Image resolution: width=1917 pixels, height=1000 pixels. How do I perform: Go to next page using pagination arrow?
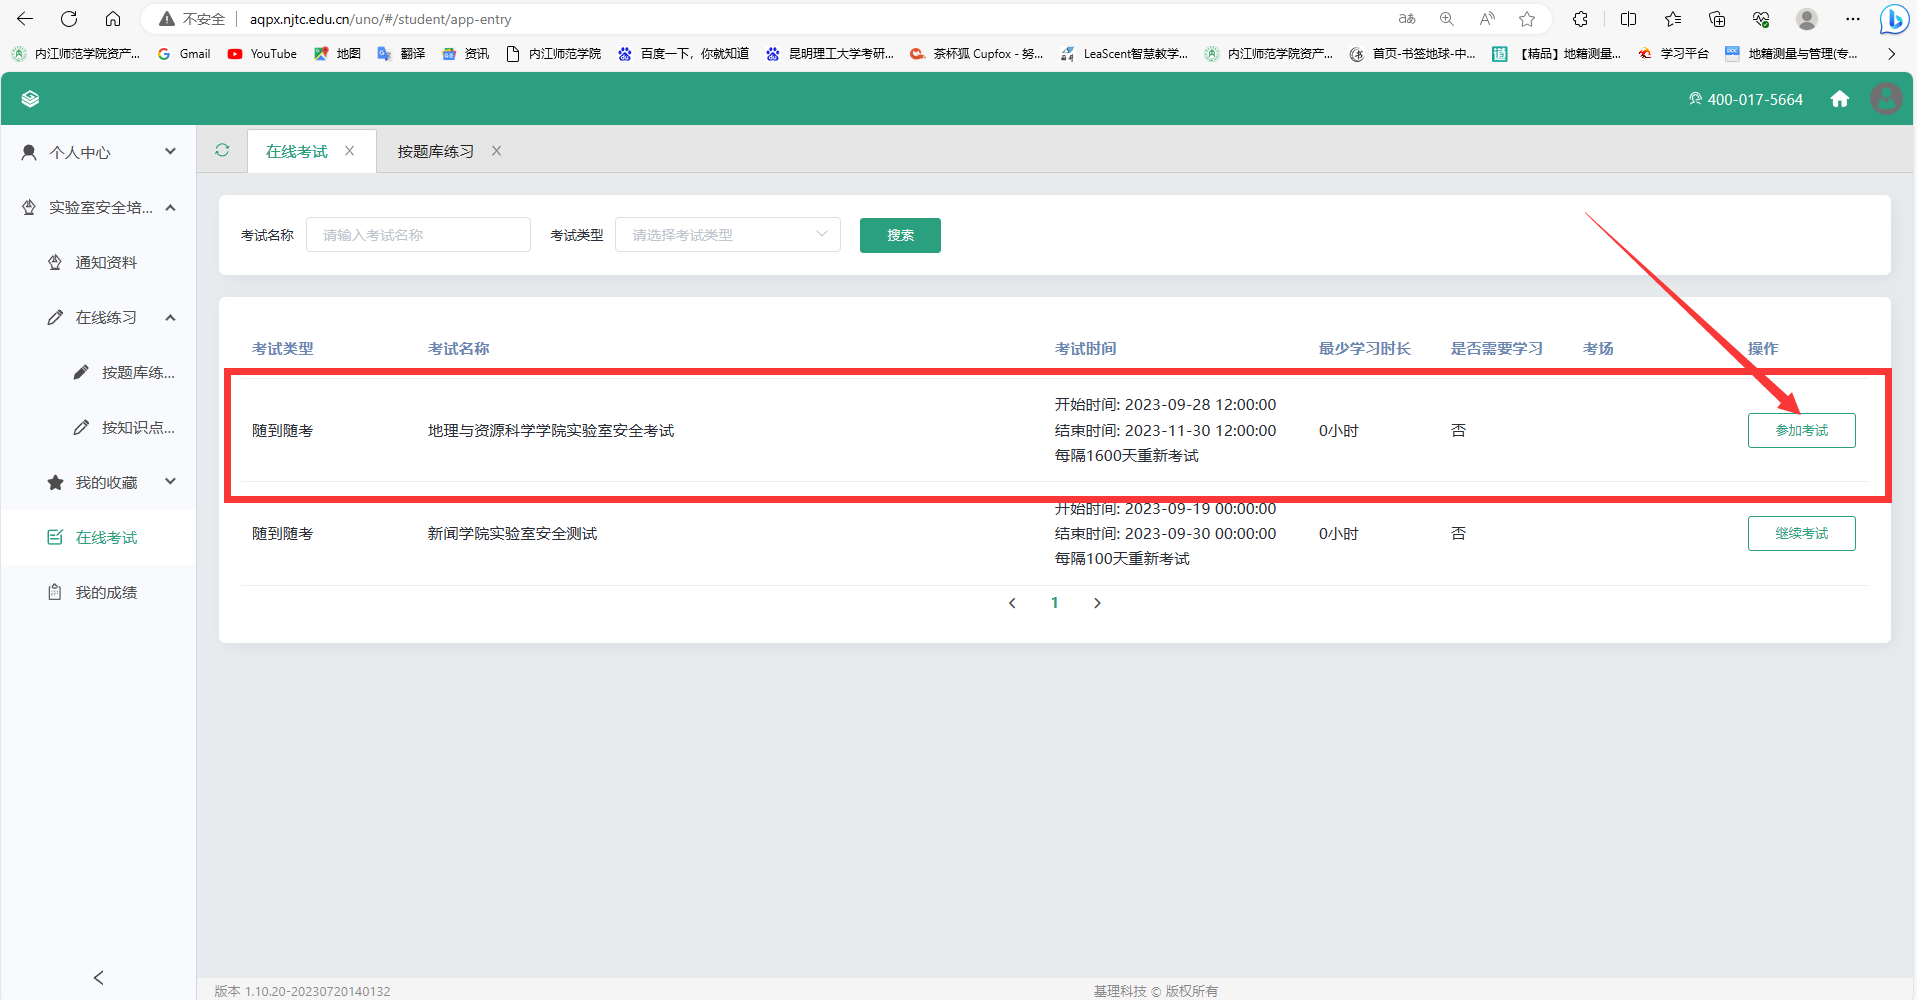coord(1097,603)
